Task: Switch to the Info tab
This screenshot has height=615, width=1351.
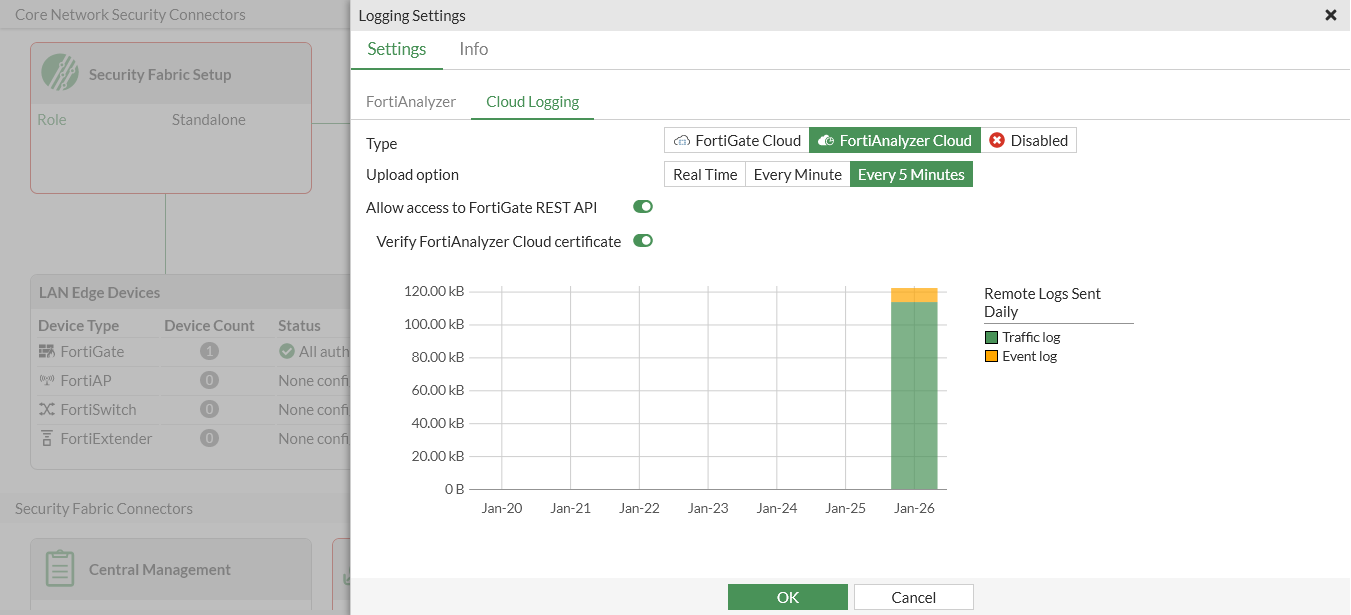Action: (473, 48)
